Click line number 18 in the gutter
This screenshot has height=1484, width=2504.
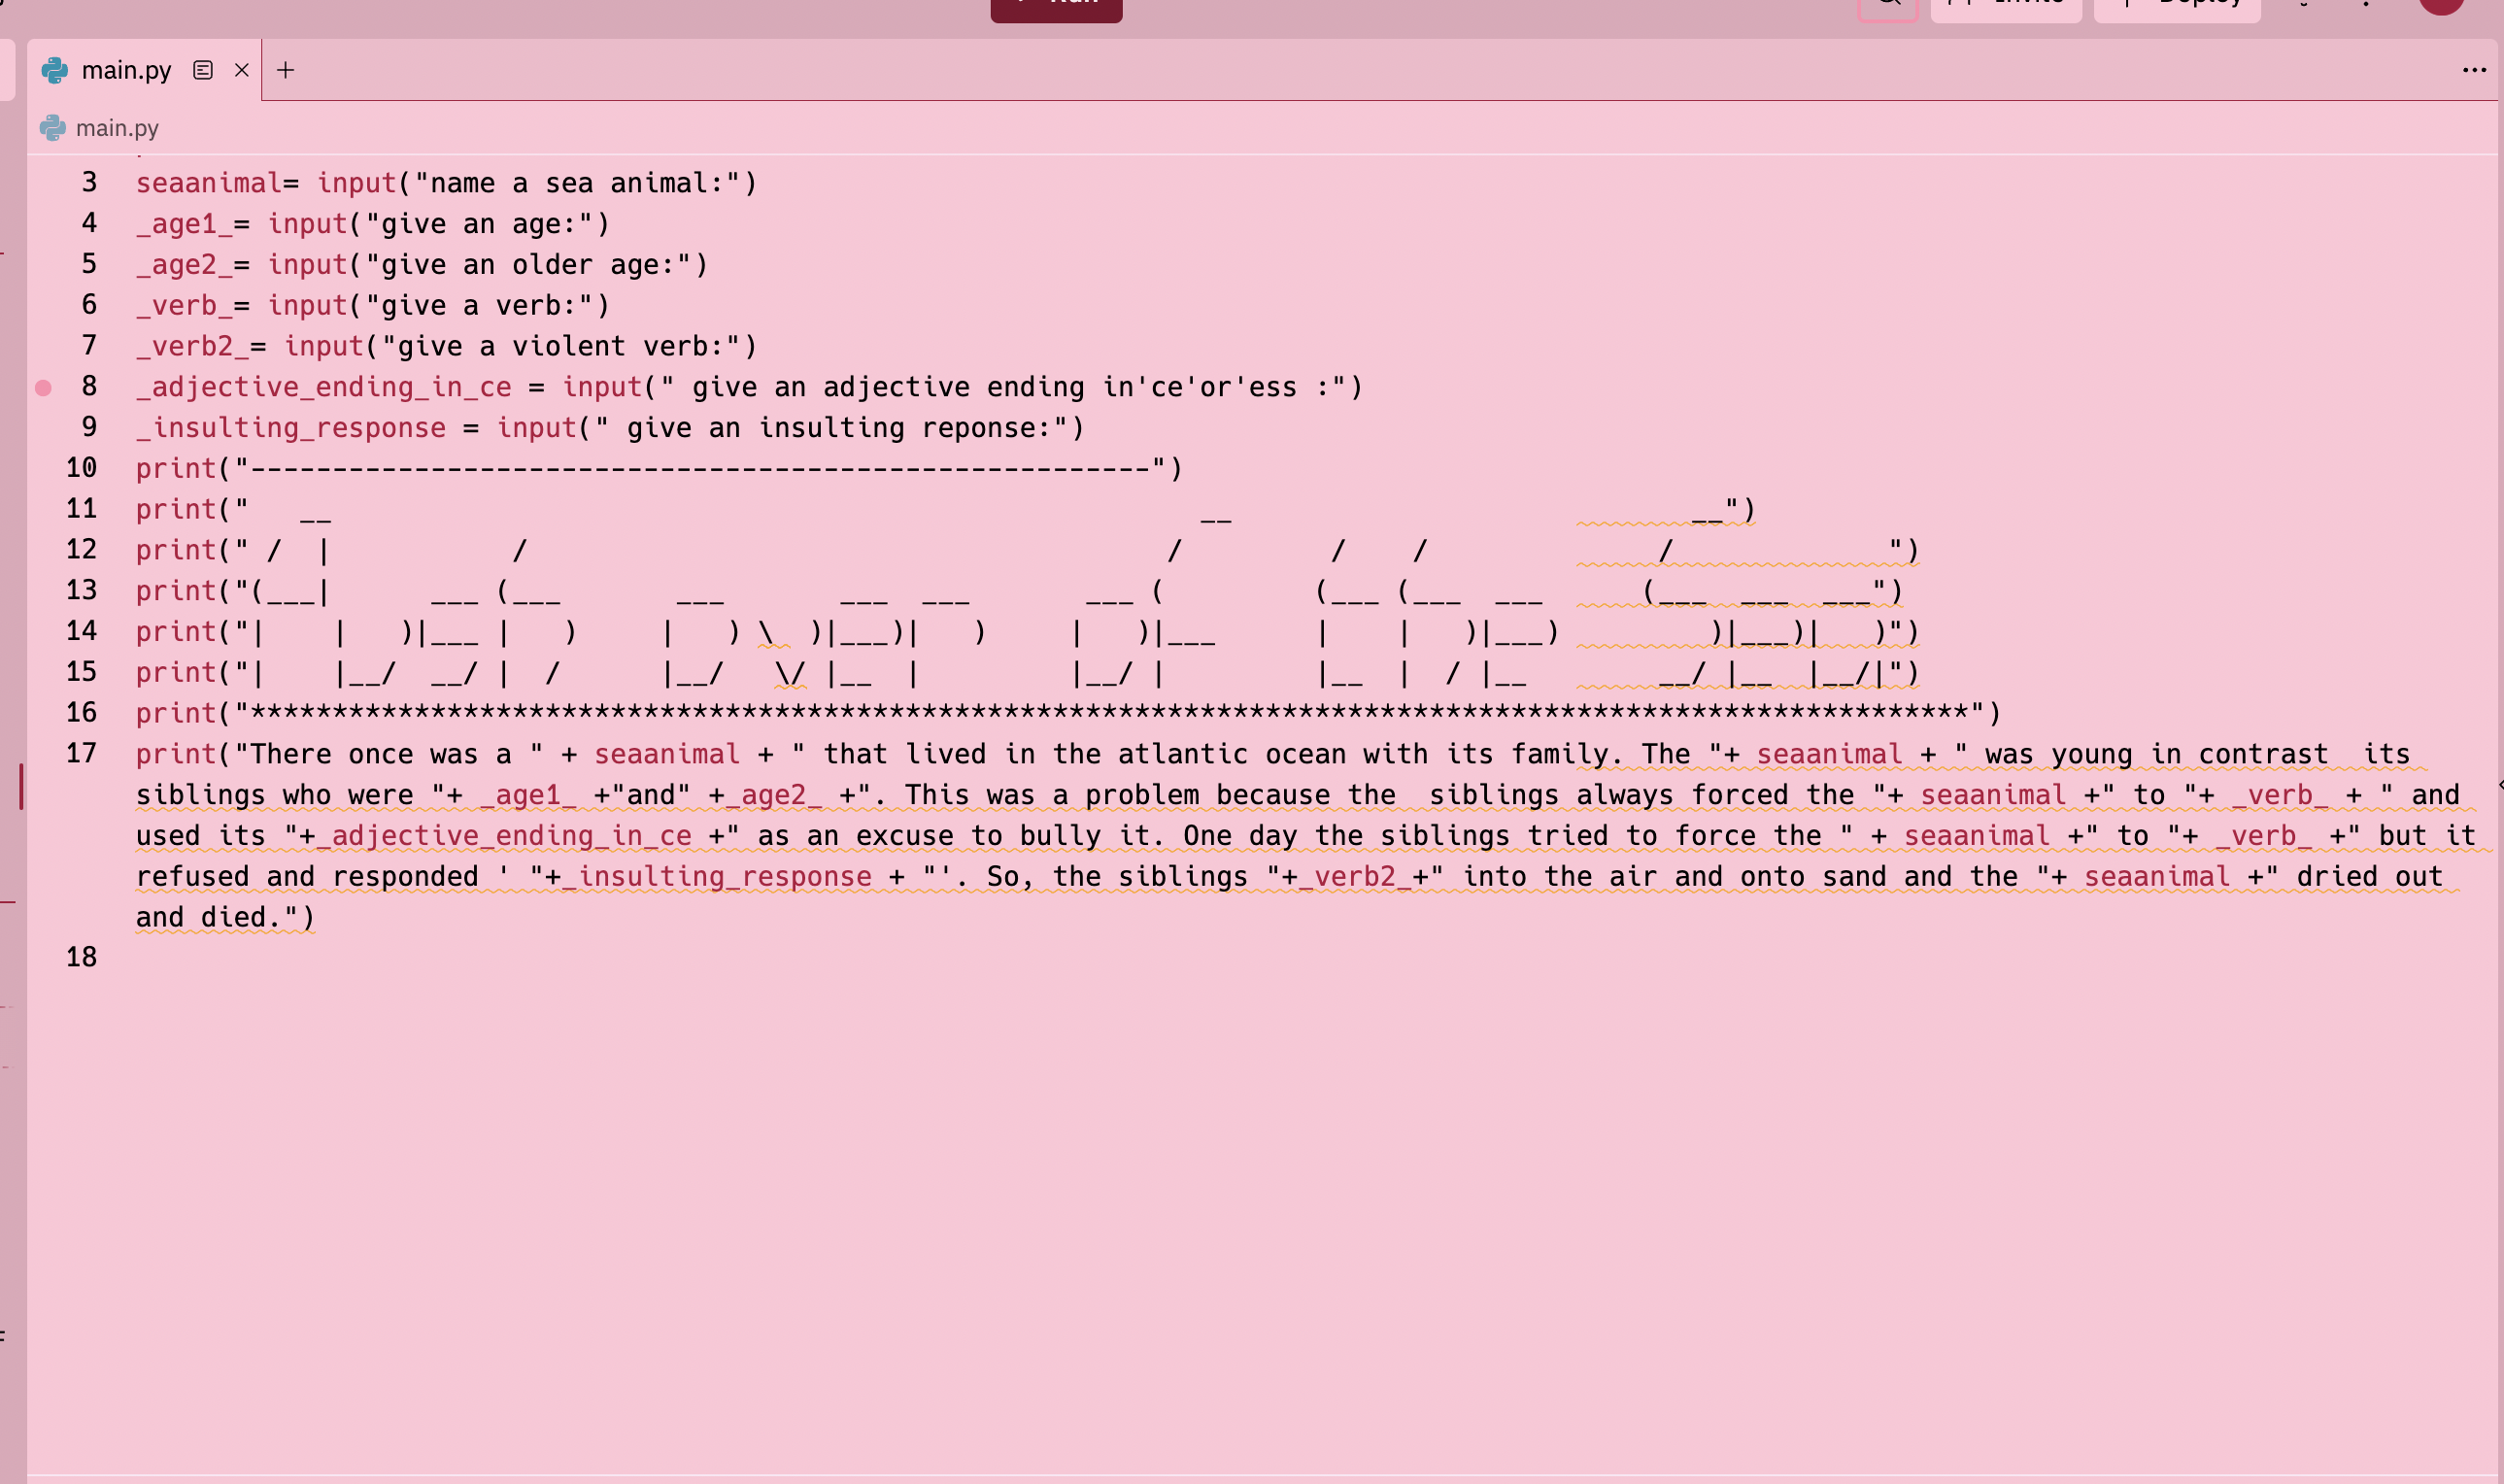(81, 958)
